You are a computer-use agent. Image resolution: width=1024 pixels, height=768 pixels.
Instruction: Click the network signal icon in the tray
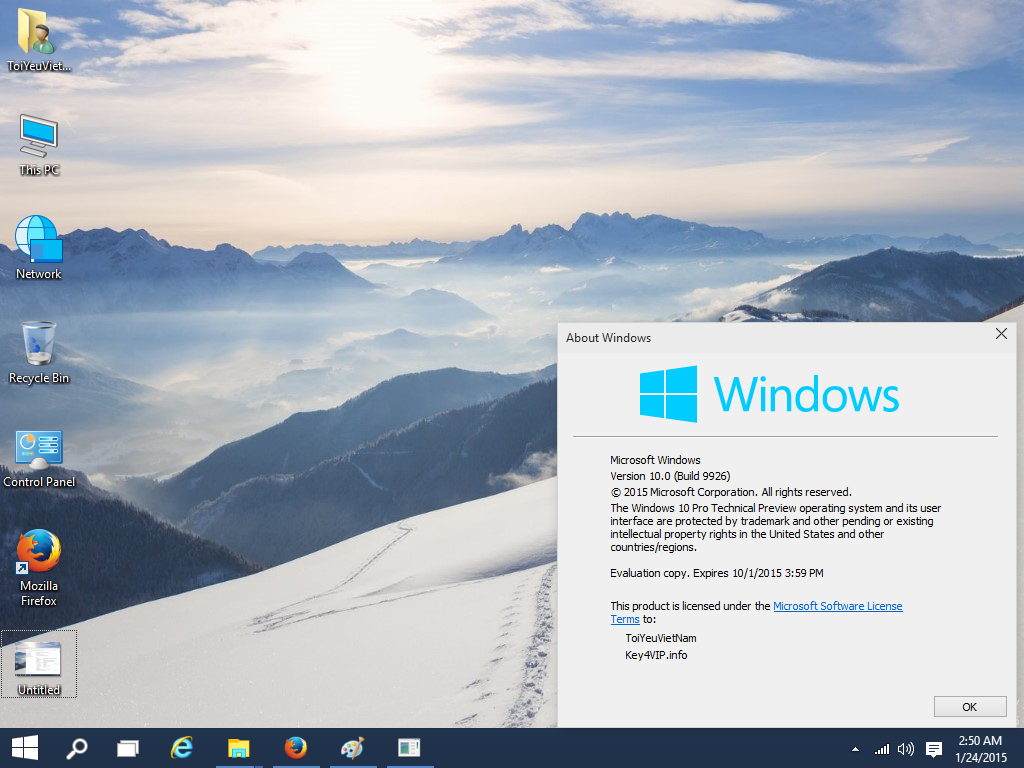pyautogui.click(x=881, y=748)
